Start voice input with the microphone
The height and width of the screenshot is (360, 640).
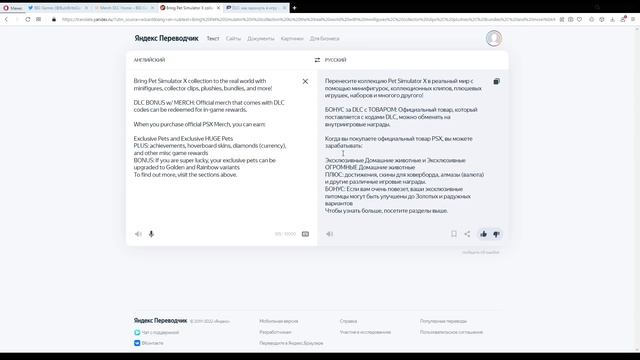[x=151, y=234]
